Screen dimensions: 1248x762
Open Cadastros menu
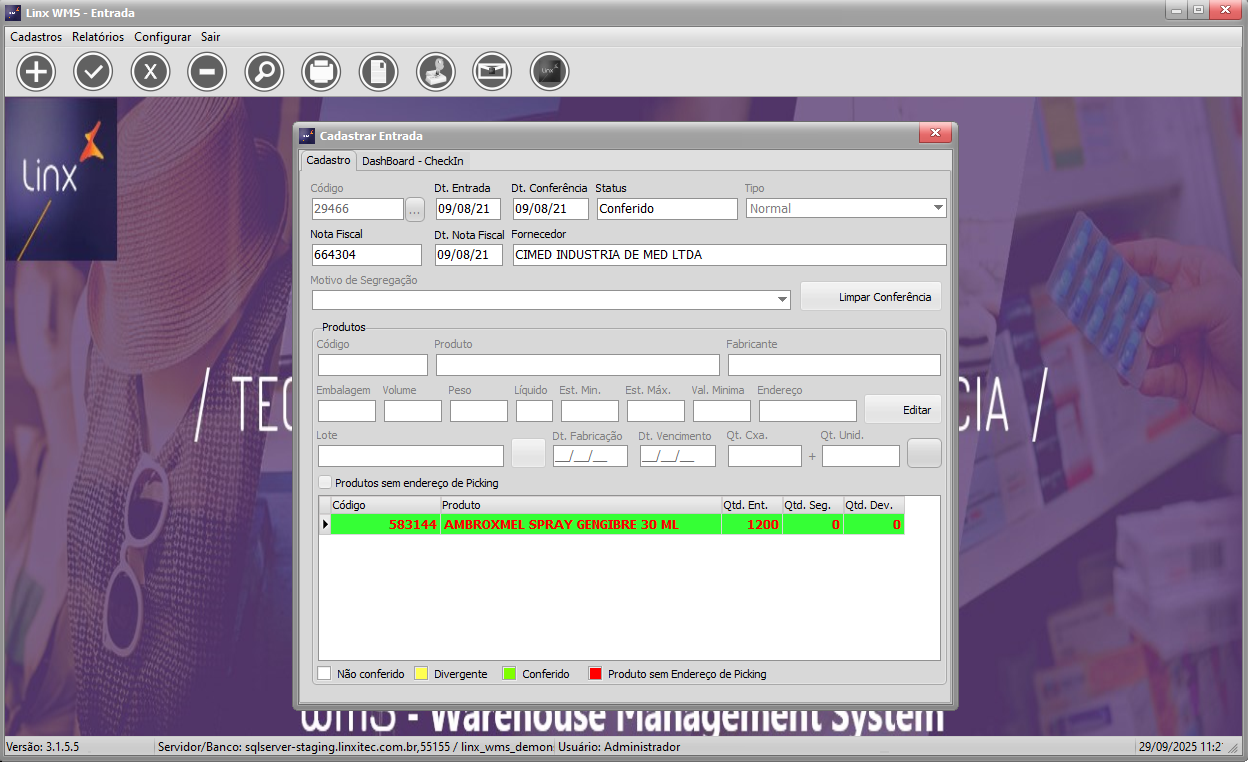coord(36,37)
